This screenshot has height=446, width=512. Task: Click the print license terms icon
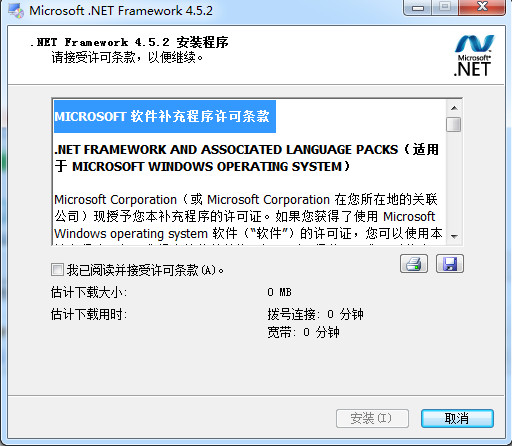(x=414, y=264)
